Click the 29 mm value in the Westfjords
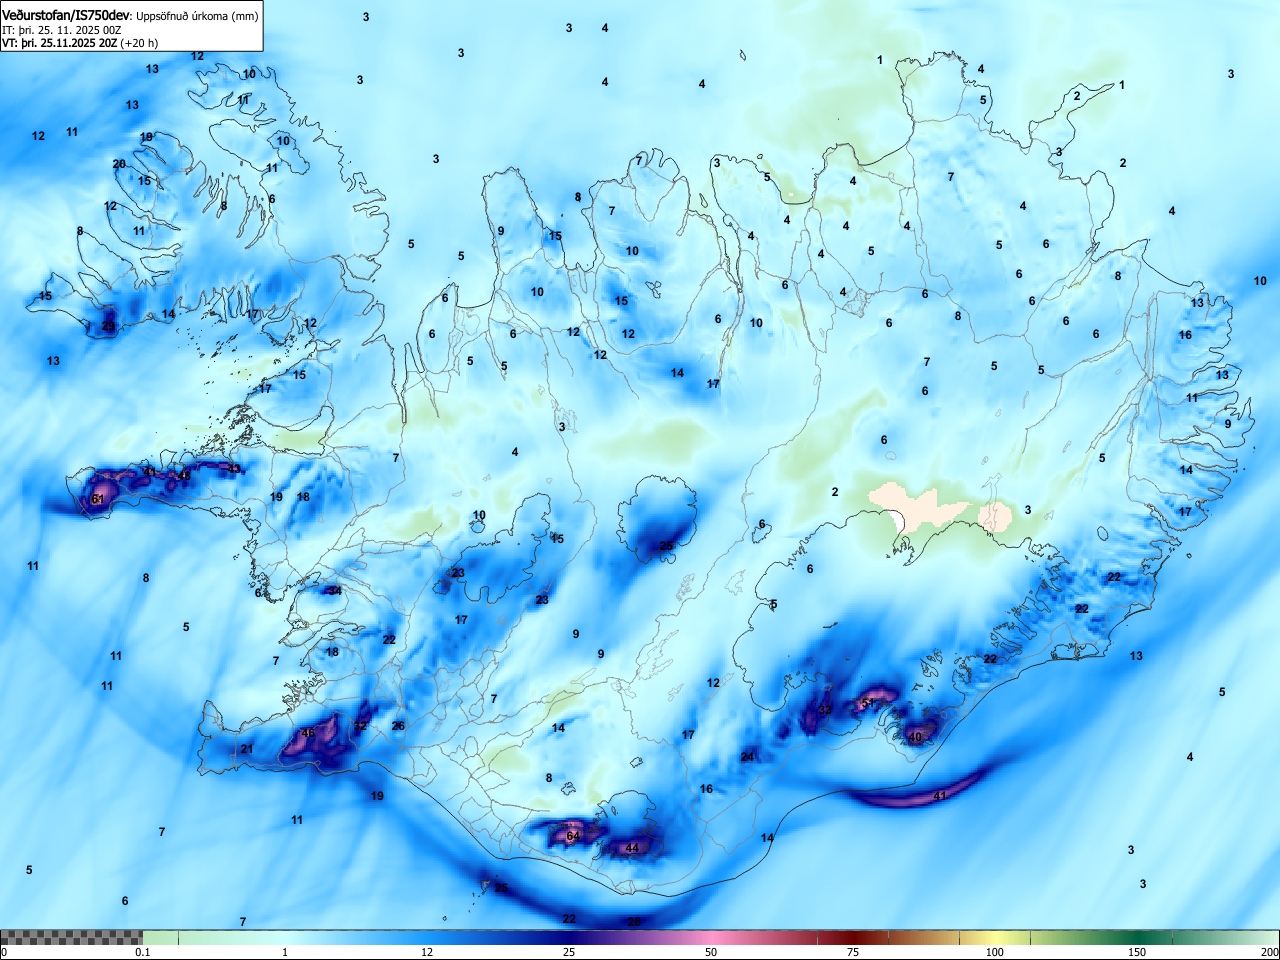 pos(109,325)
